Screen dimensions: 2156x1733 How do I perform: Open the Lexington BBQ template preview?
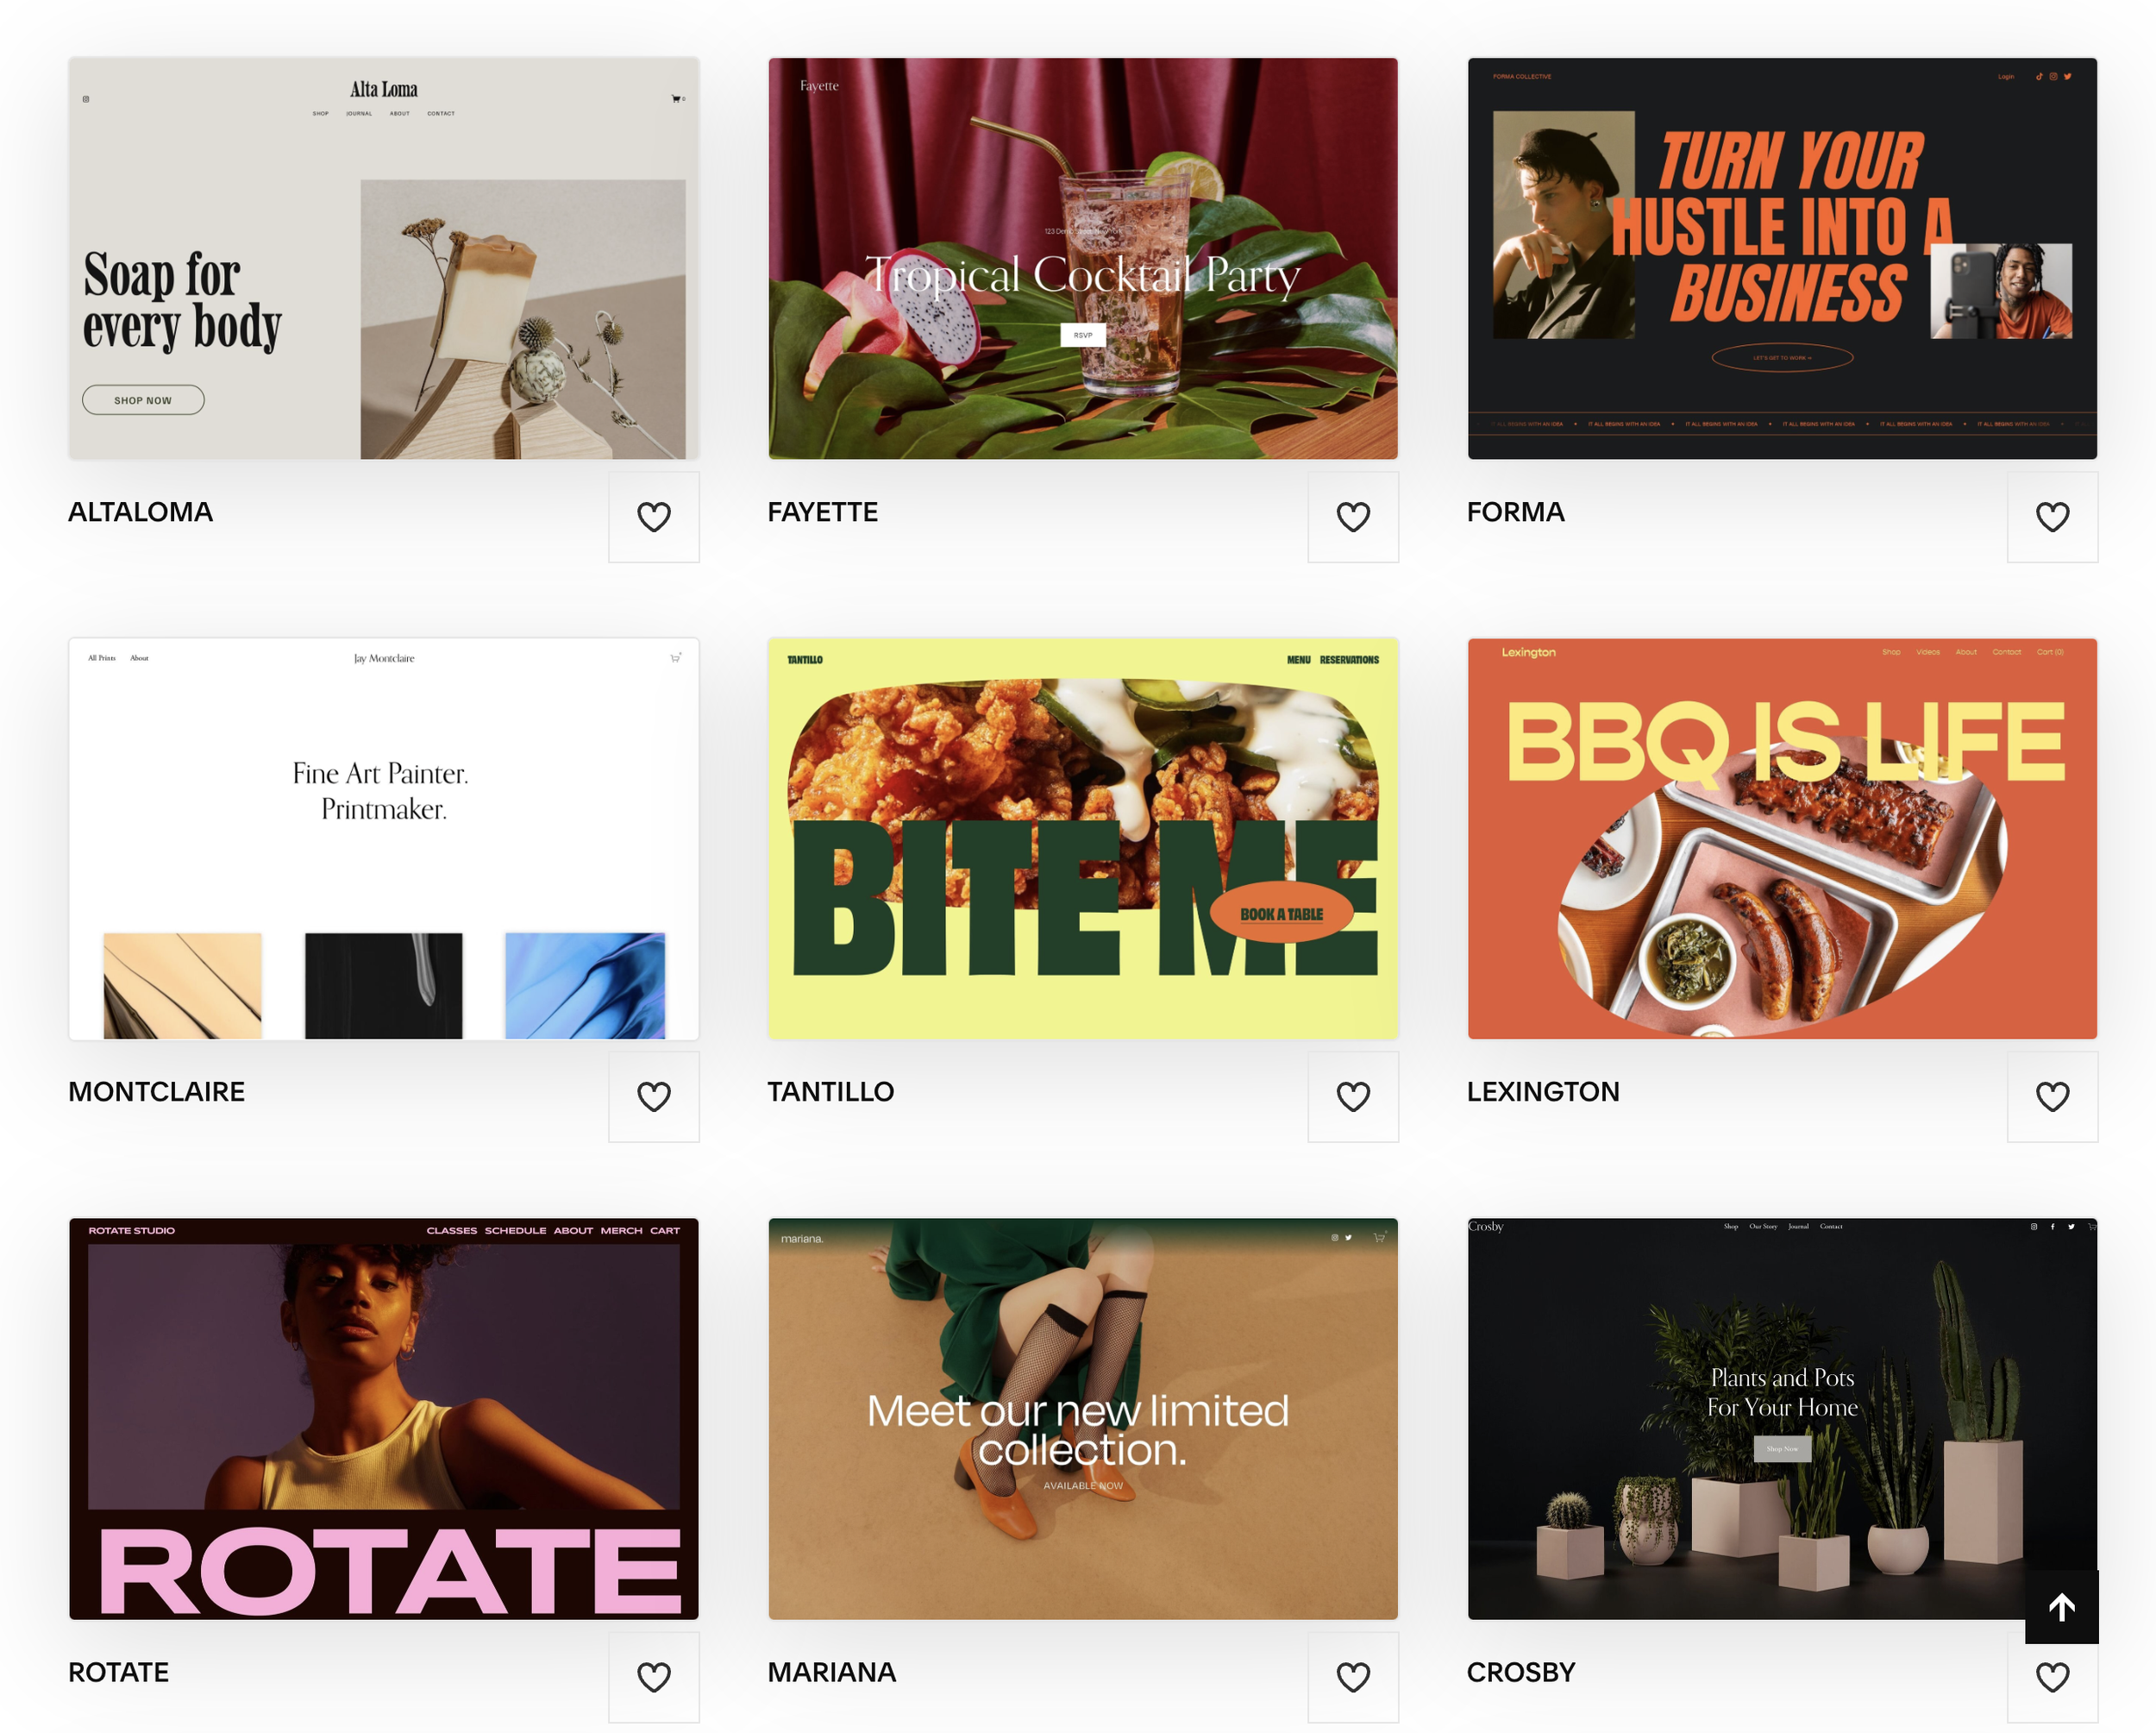(1782, 839)
